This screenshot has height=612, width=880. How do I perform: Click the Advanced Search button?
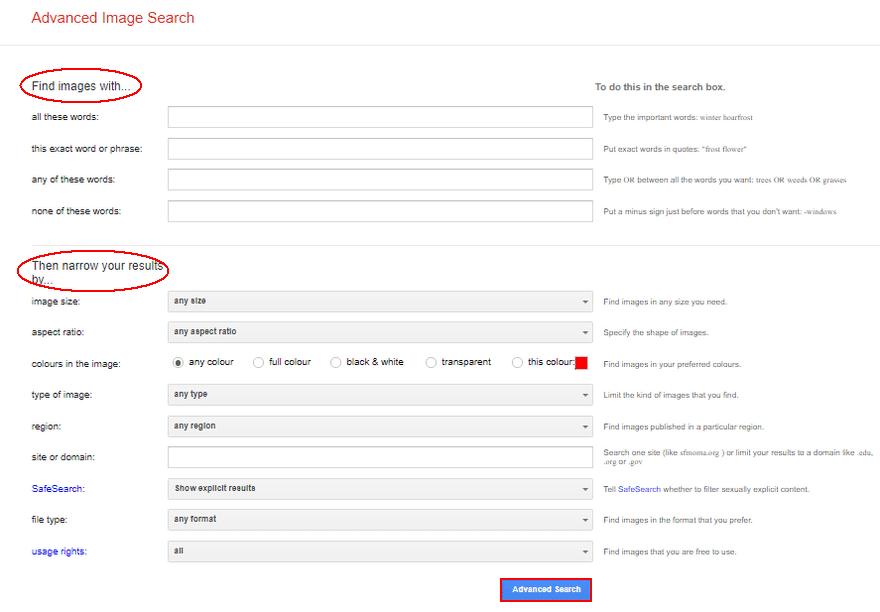point(545,589)
